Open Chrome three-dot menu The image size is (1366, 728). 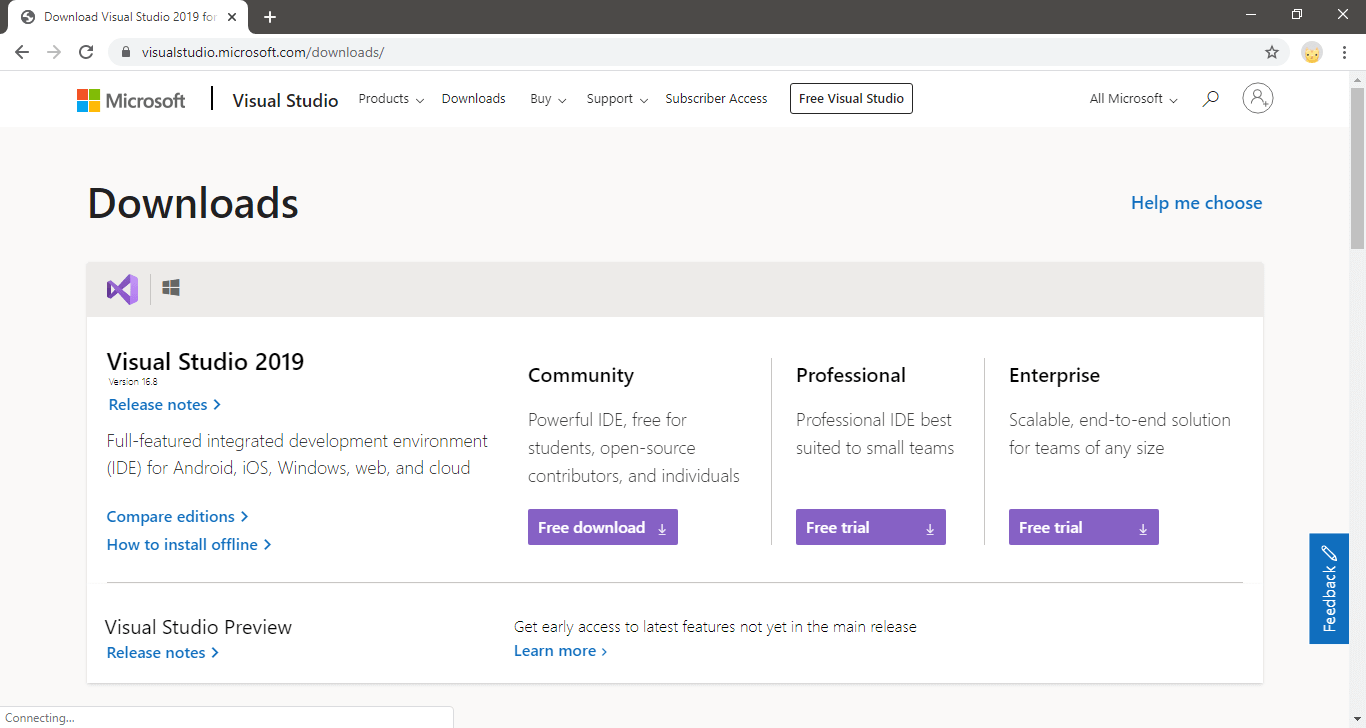pyautogui.click(x=1344, y=52)
